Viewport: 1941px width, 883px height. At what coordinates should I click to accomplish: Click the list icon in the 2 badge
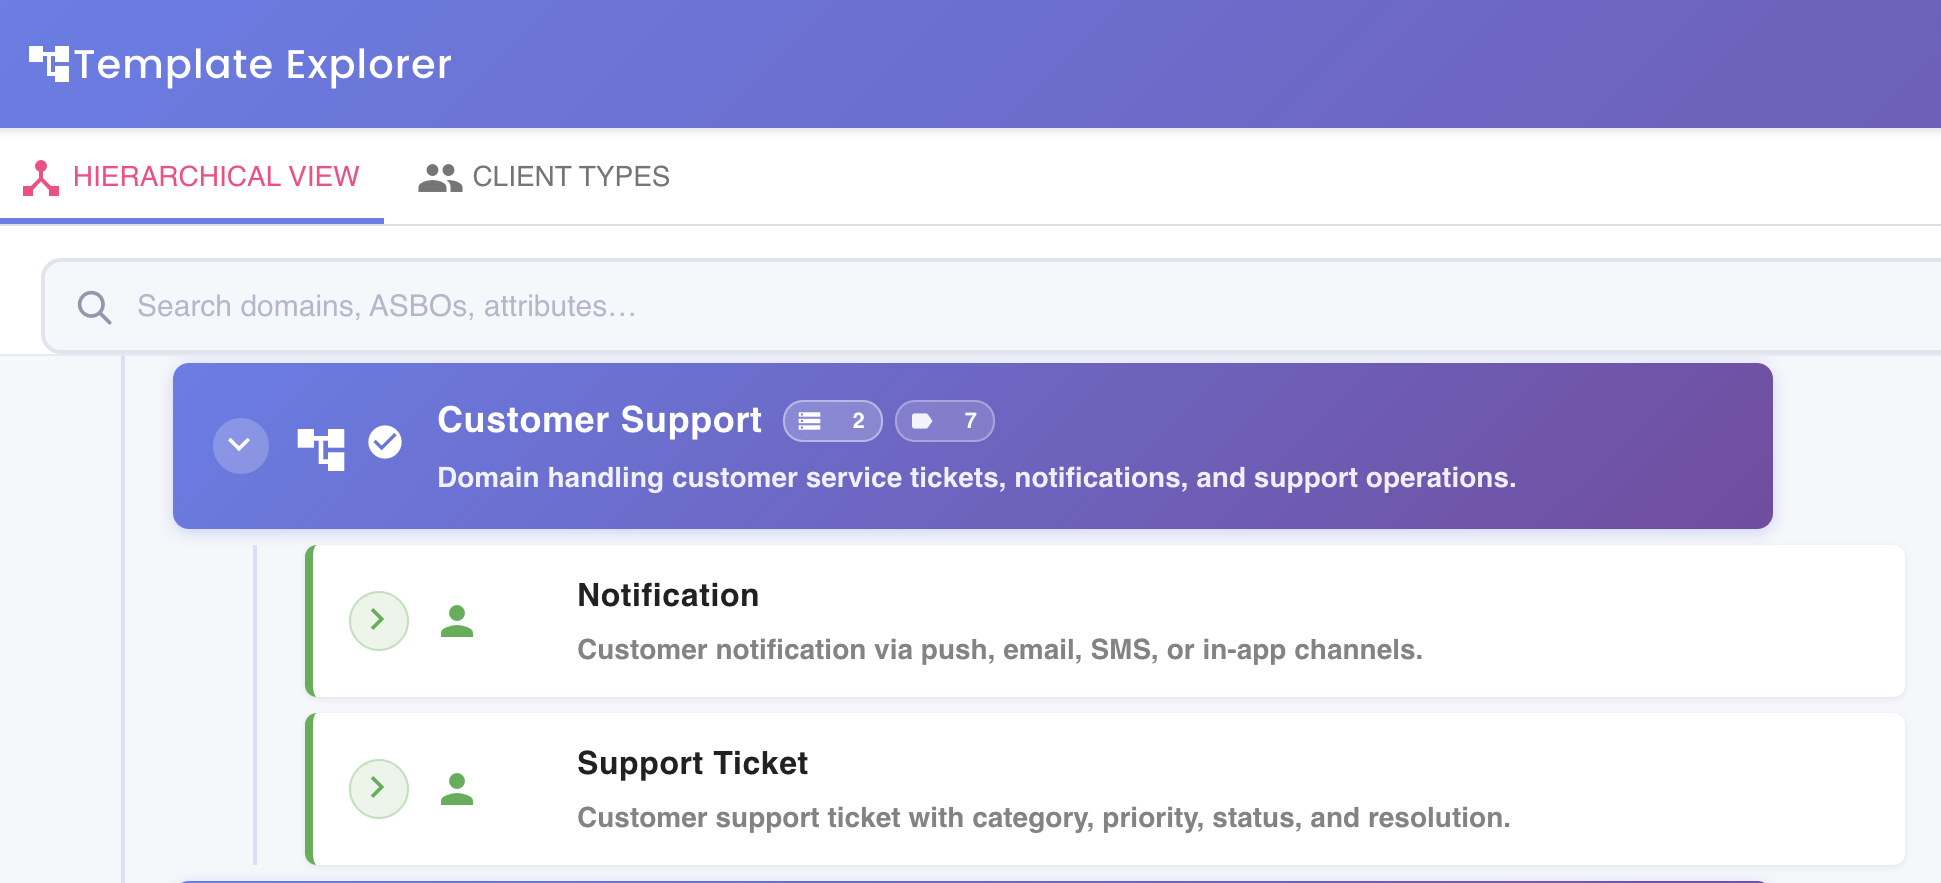click(810, 421)
